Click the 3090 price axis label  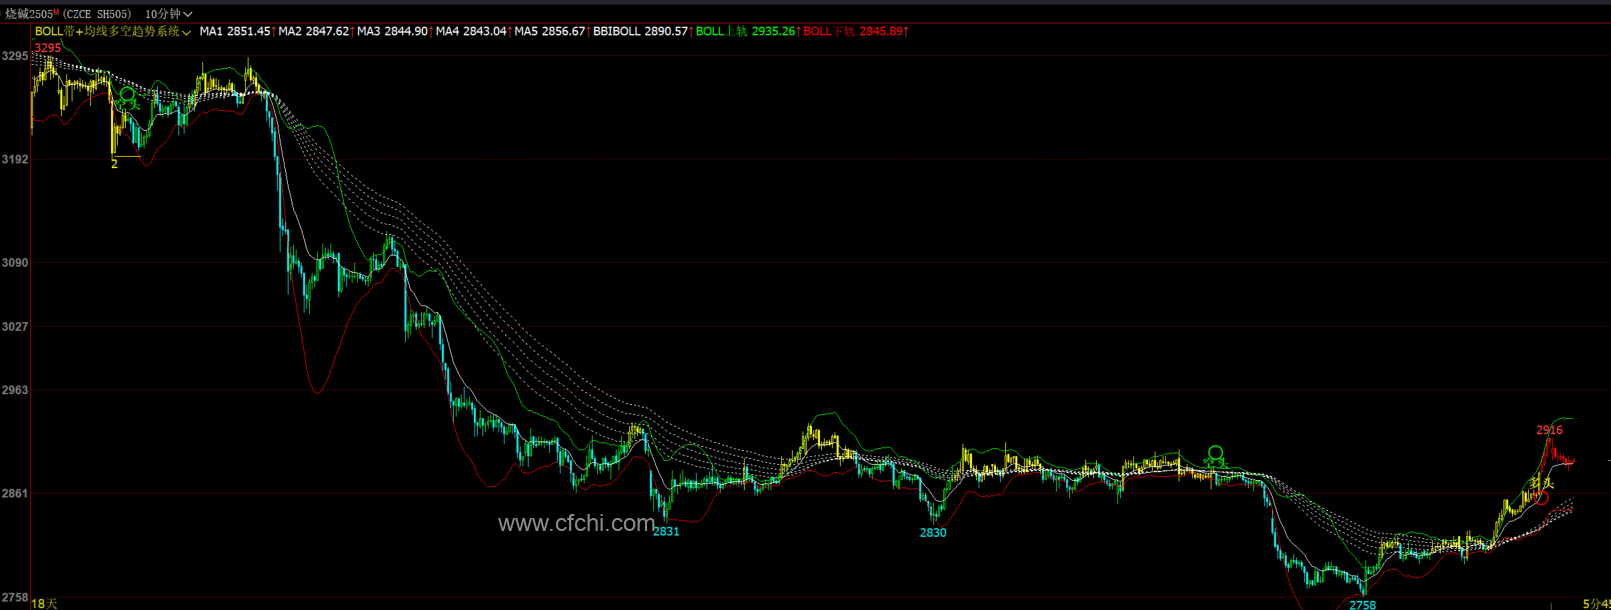click(x=15, y=263)
